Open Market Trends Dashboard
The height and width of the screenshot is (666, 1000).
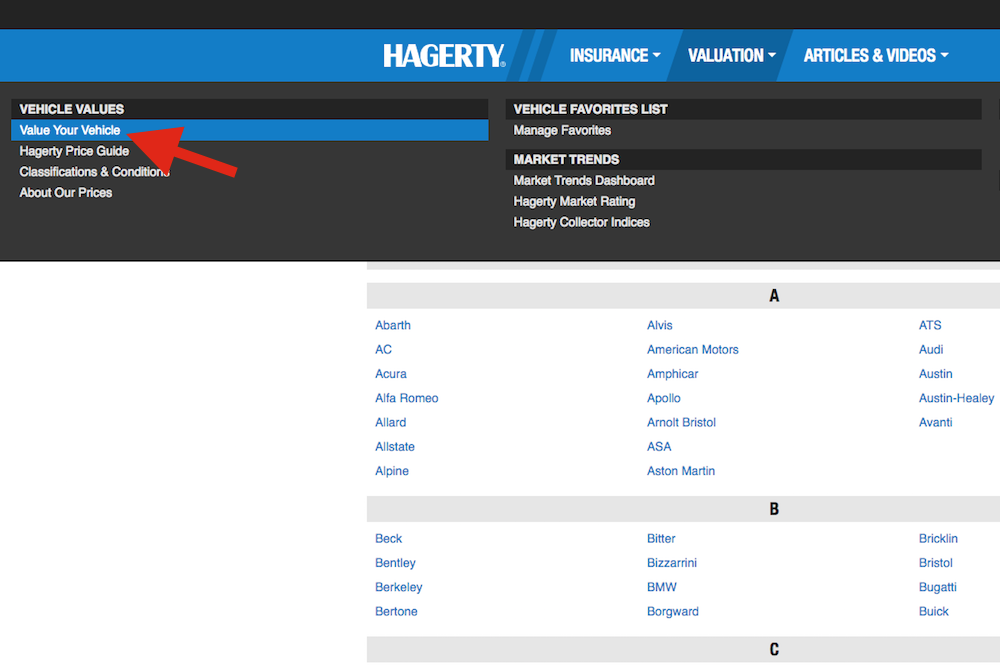(x=584, y=181)
